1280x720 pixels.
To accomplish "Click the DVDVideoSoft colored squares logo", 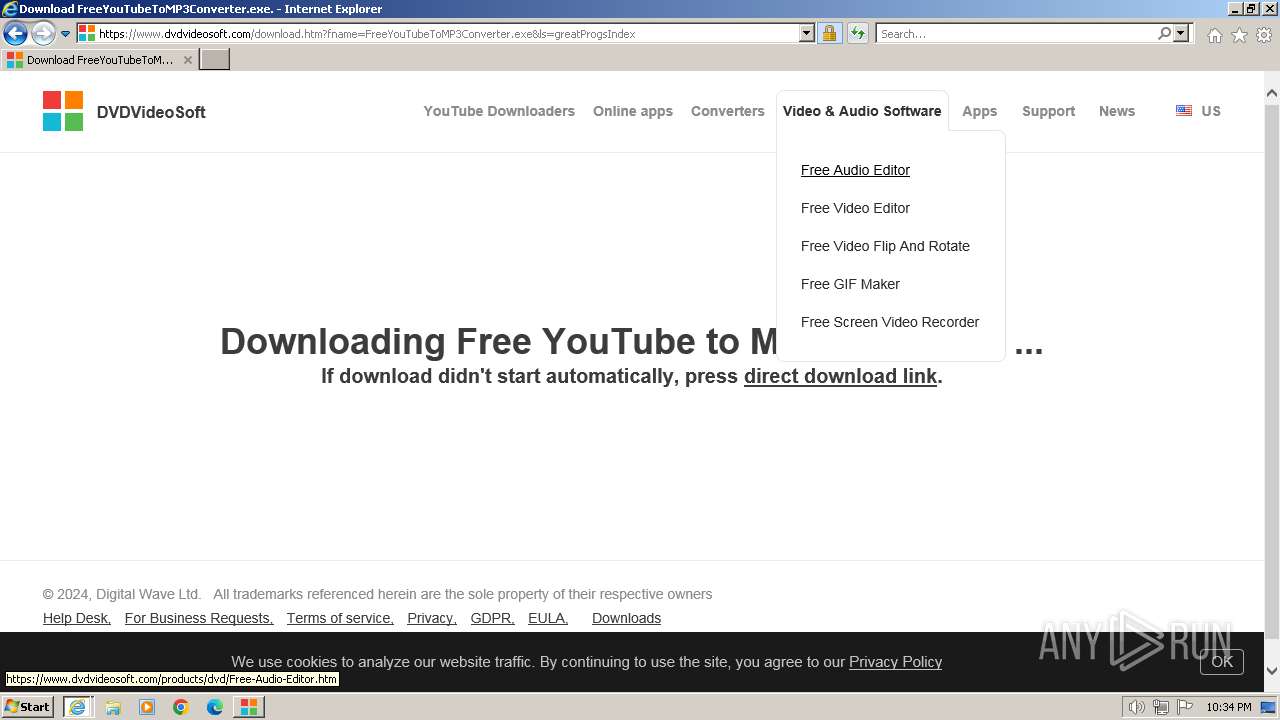I will coord(63,111).
